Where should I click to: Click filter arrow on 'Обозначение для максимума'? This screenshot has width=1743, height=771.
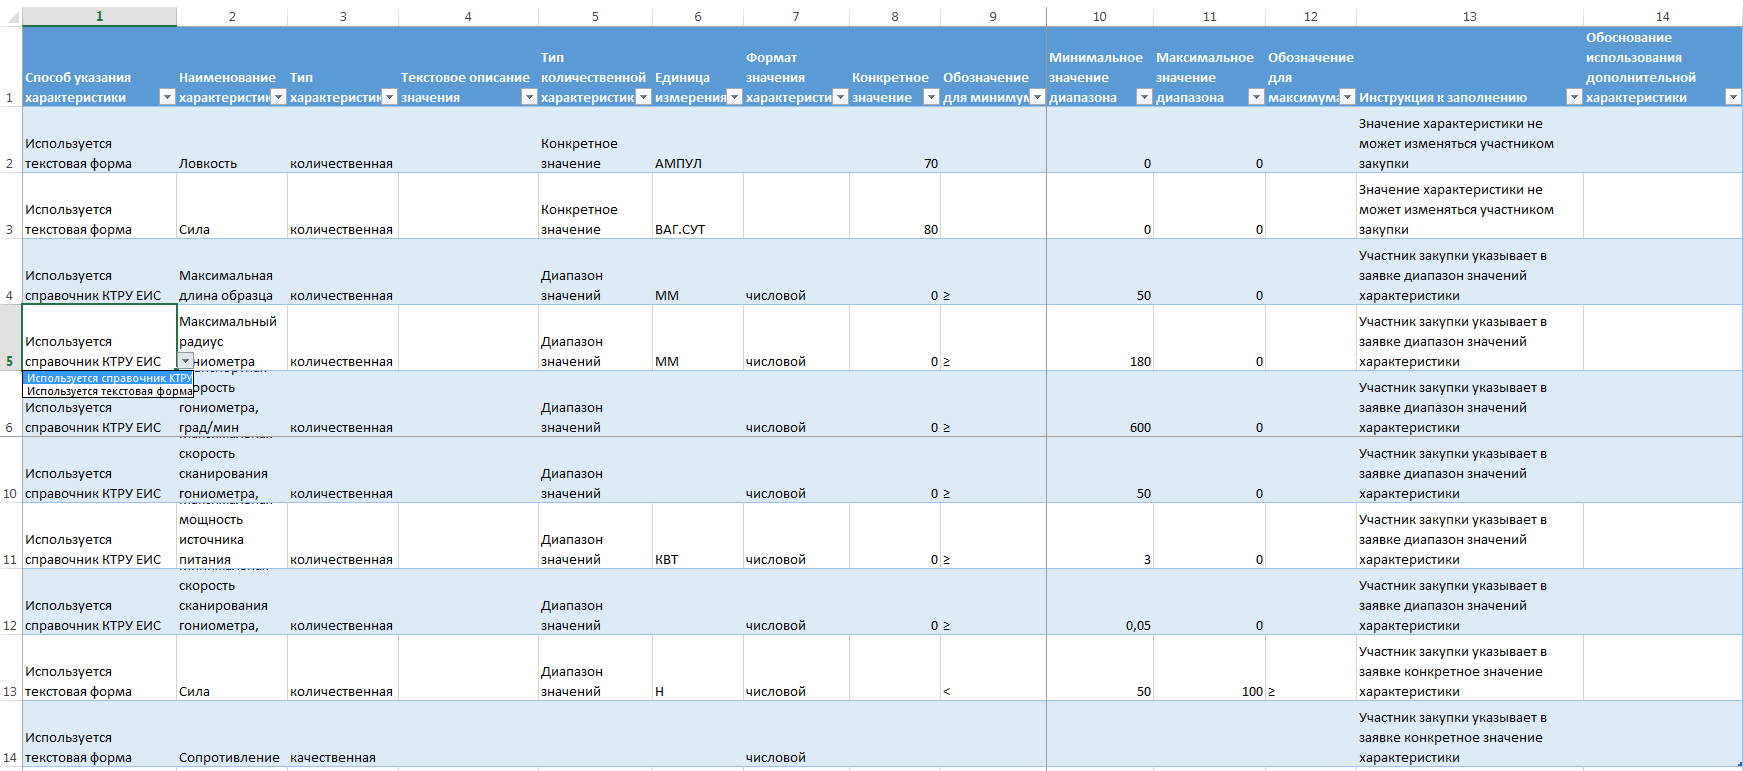tap(1347, 97)
